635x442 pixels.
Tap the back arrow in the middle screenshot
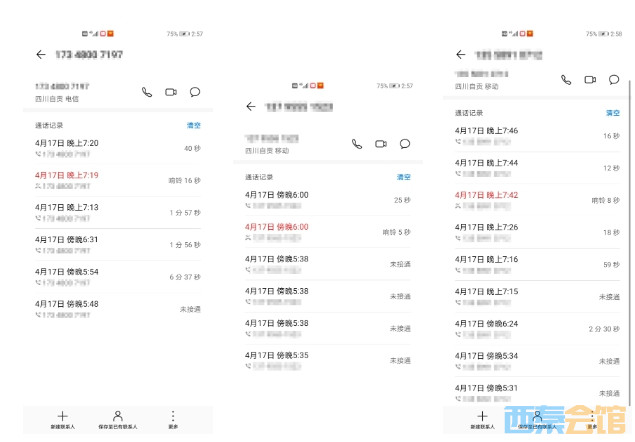click(251, 106)
